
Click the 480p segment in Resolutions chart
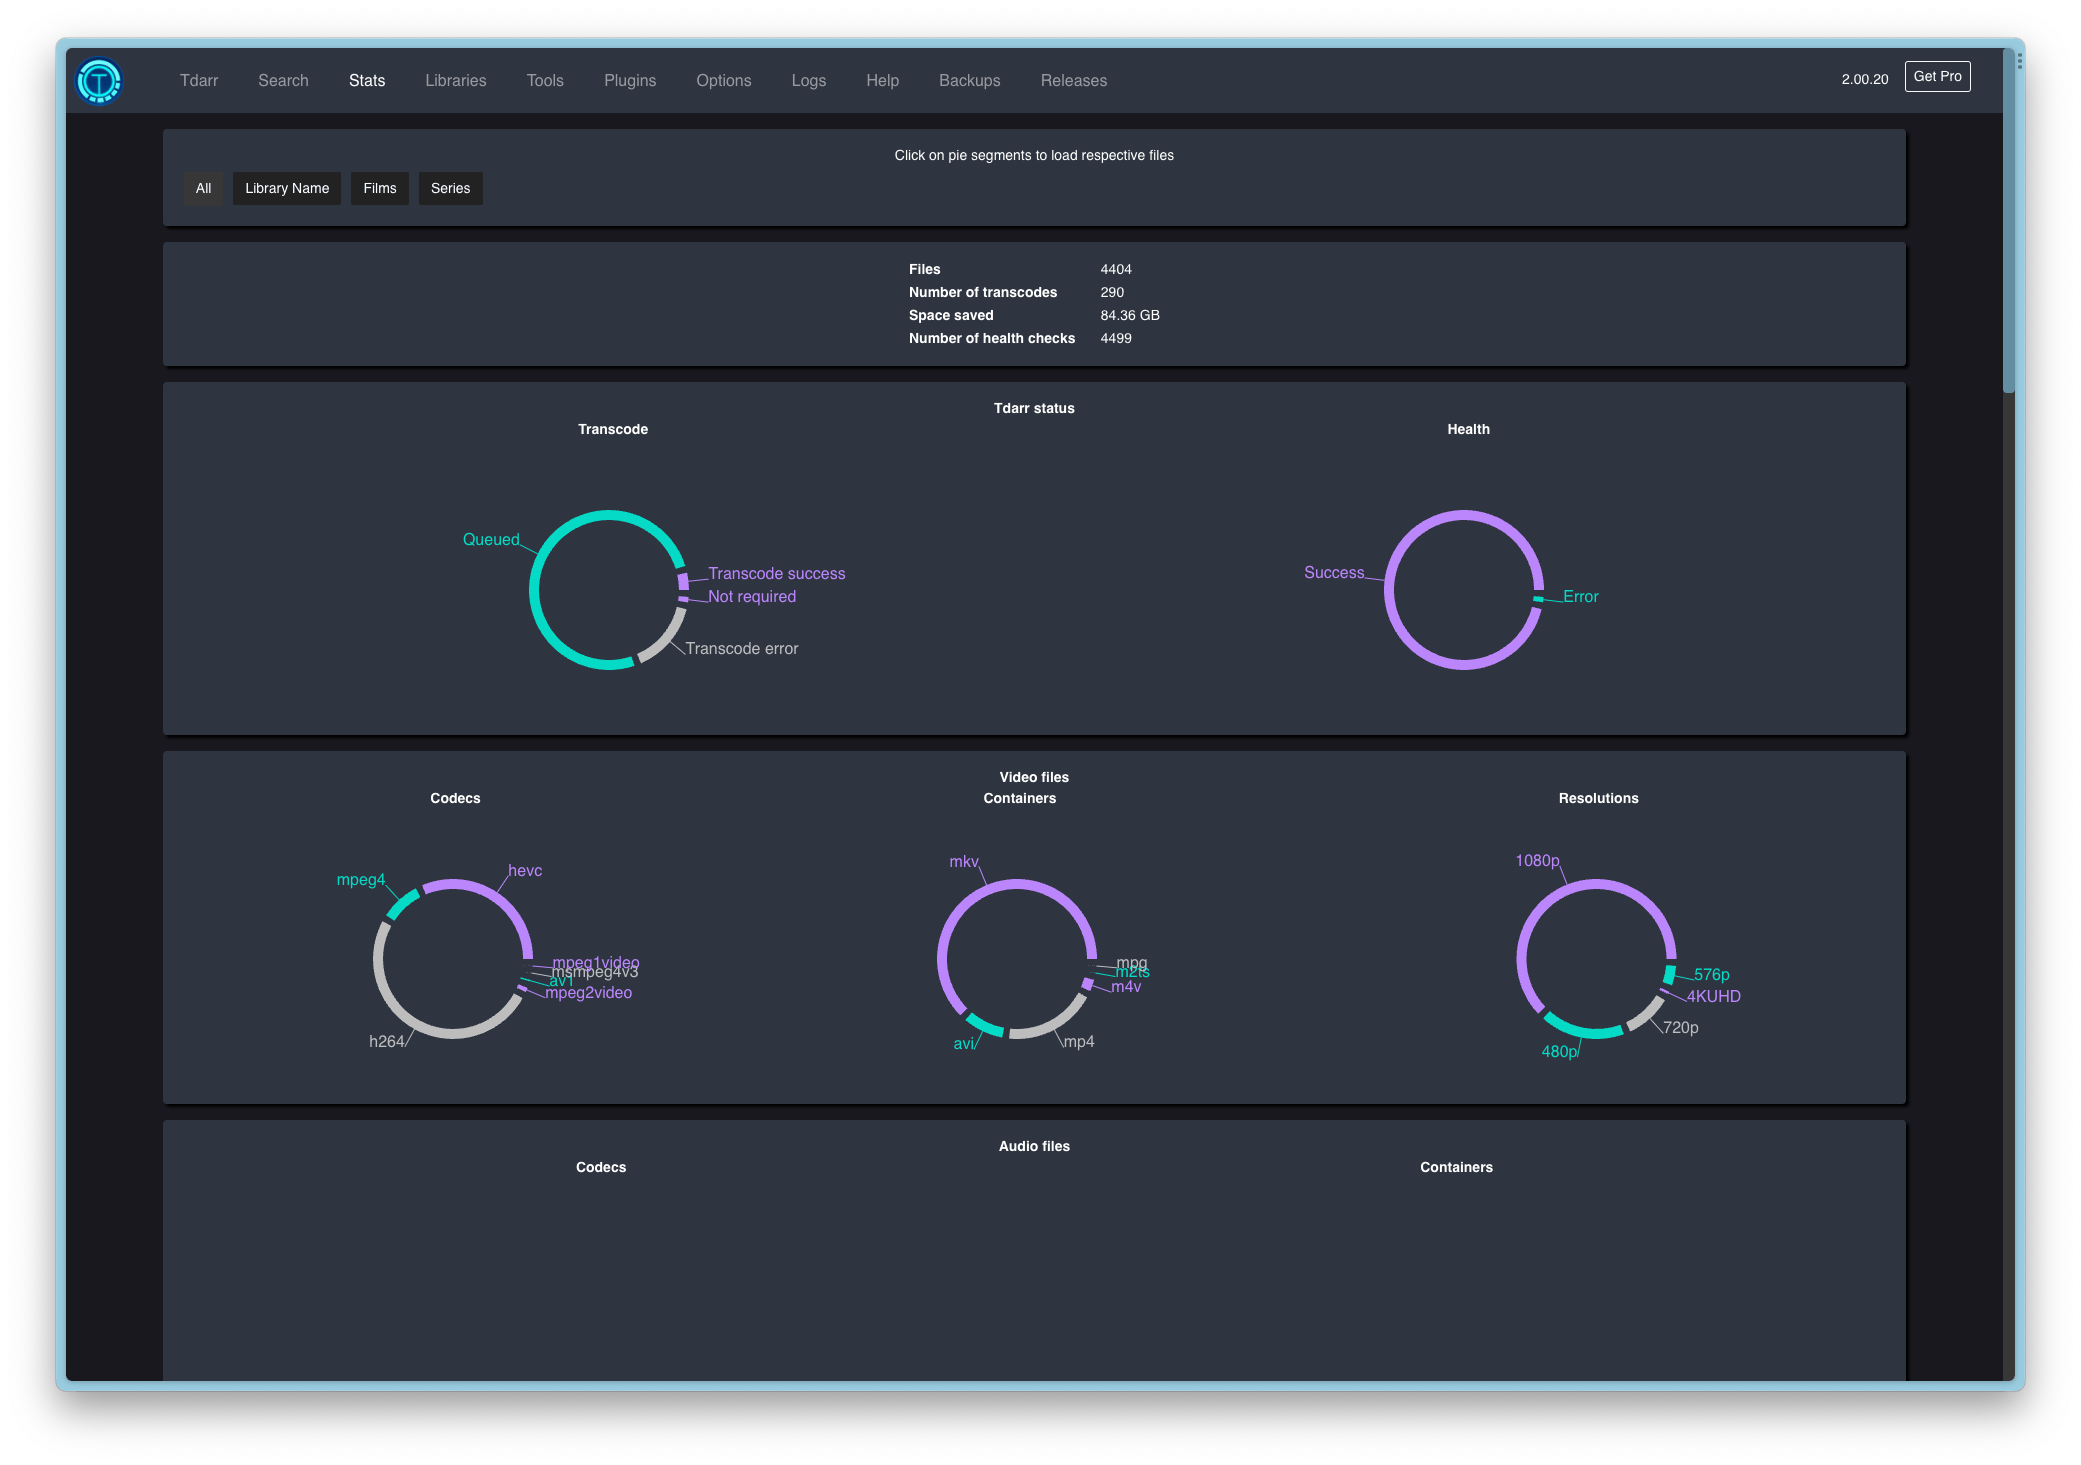click(x=1583, y=1031)
